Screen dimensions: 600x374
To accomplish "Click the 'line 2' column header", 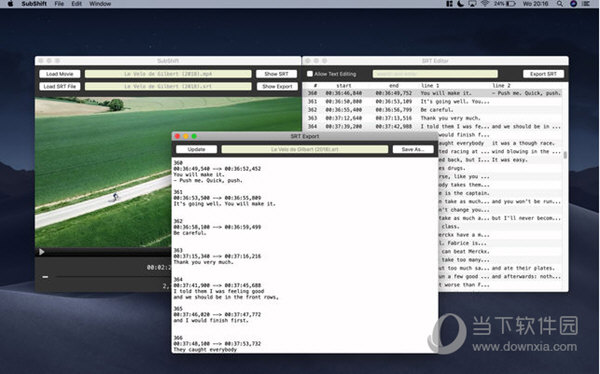I will [501, 85].
